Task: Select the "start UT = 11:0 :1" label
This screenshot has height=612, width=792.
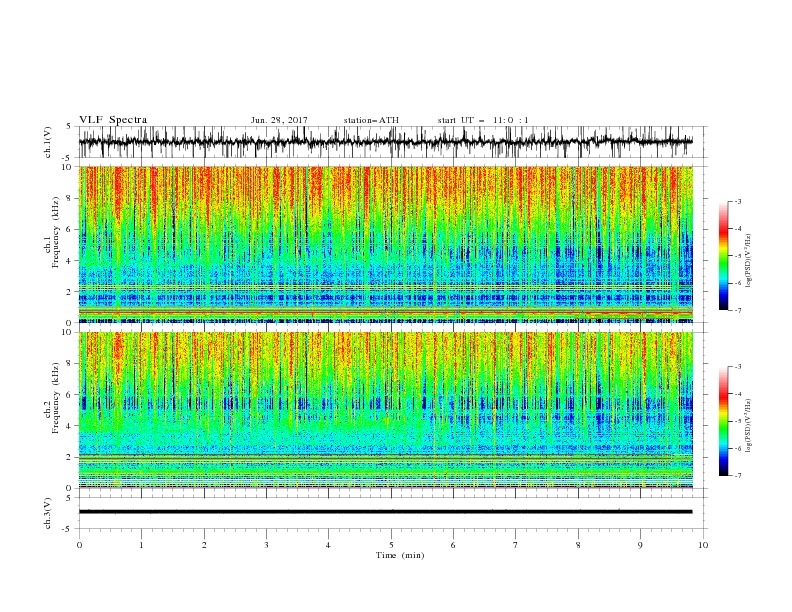Action: pos(483,120)
